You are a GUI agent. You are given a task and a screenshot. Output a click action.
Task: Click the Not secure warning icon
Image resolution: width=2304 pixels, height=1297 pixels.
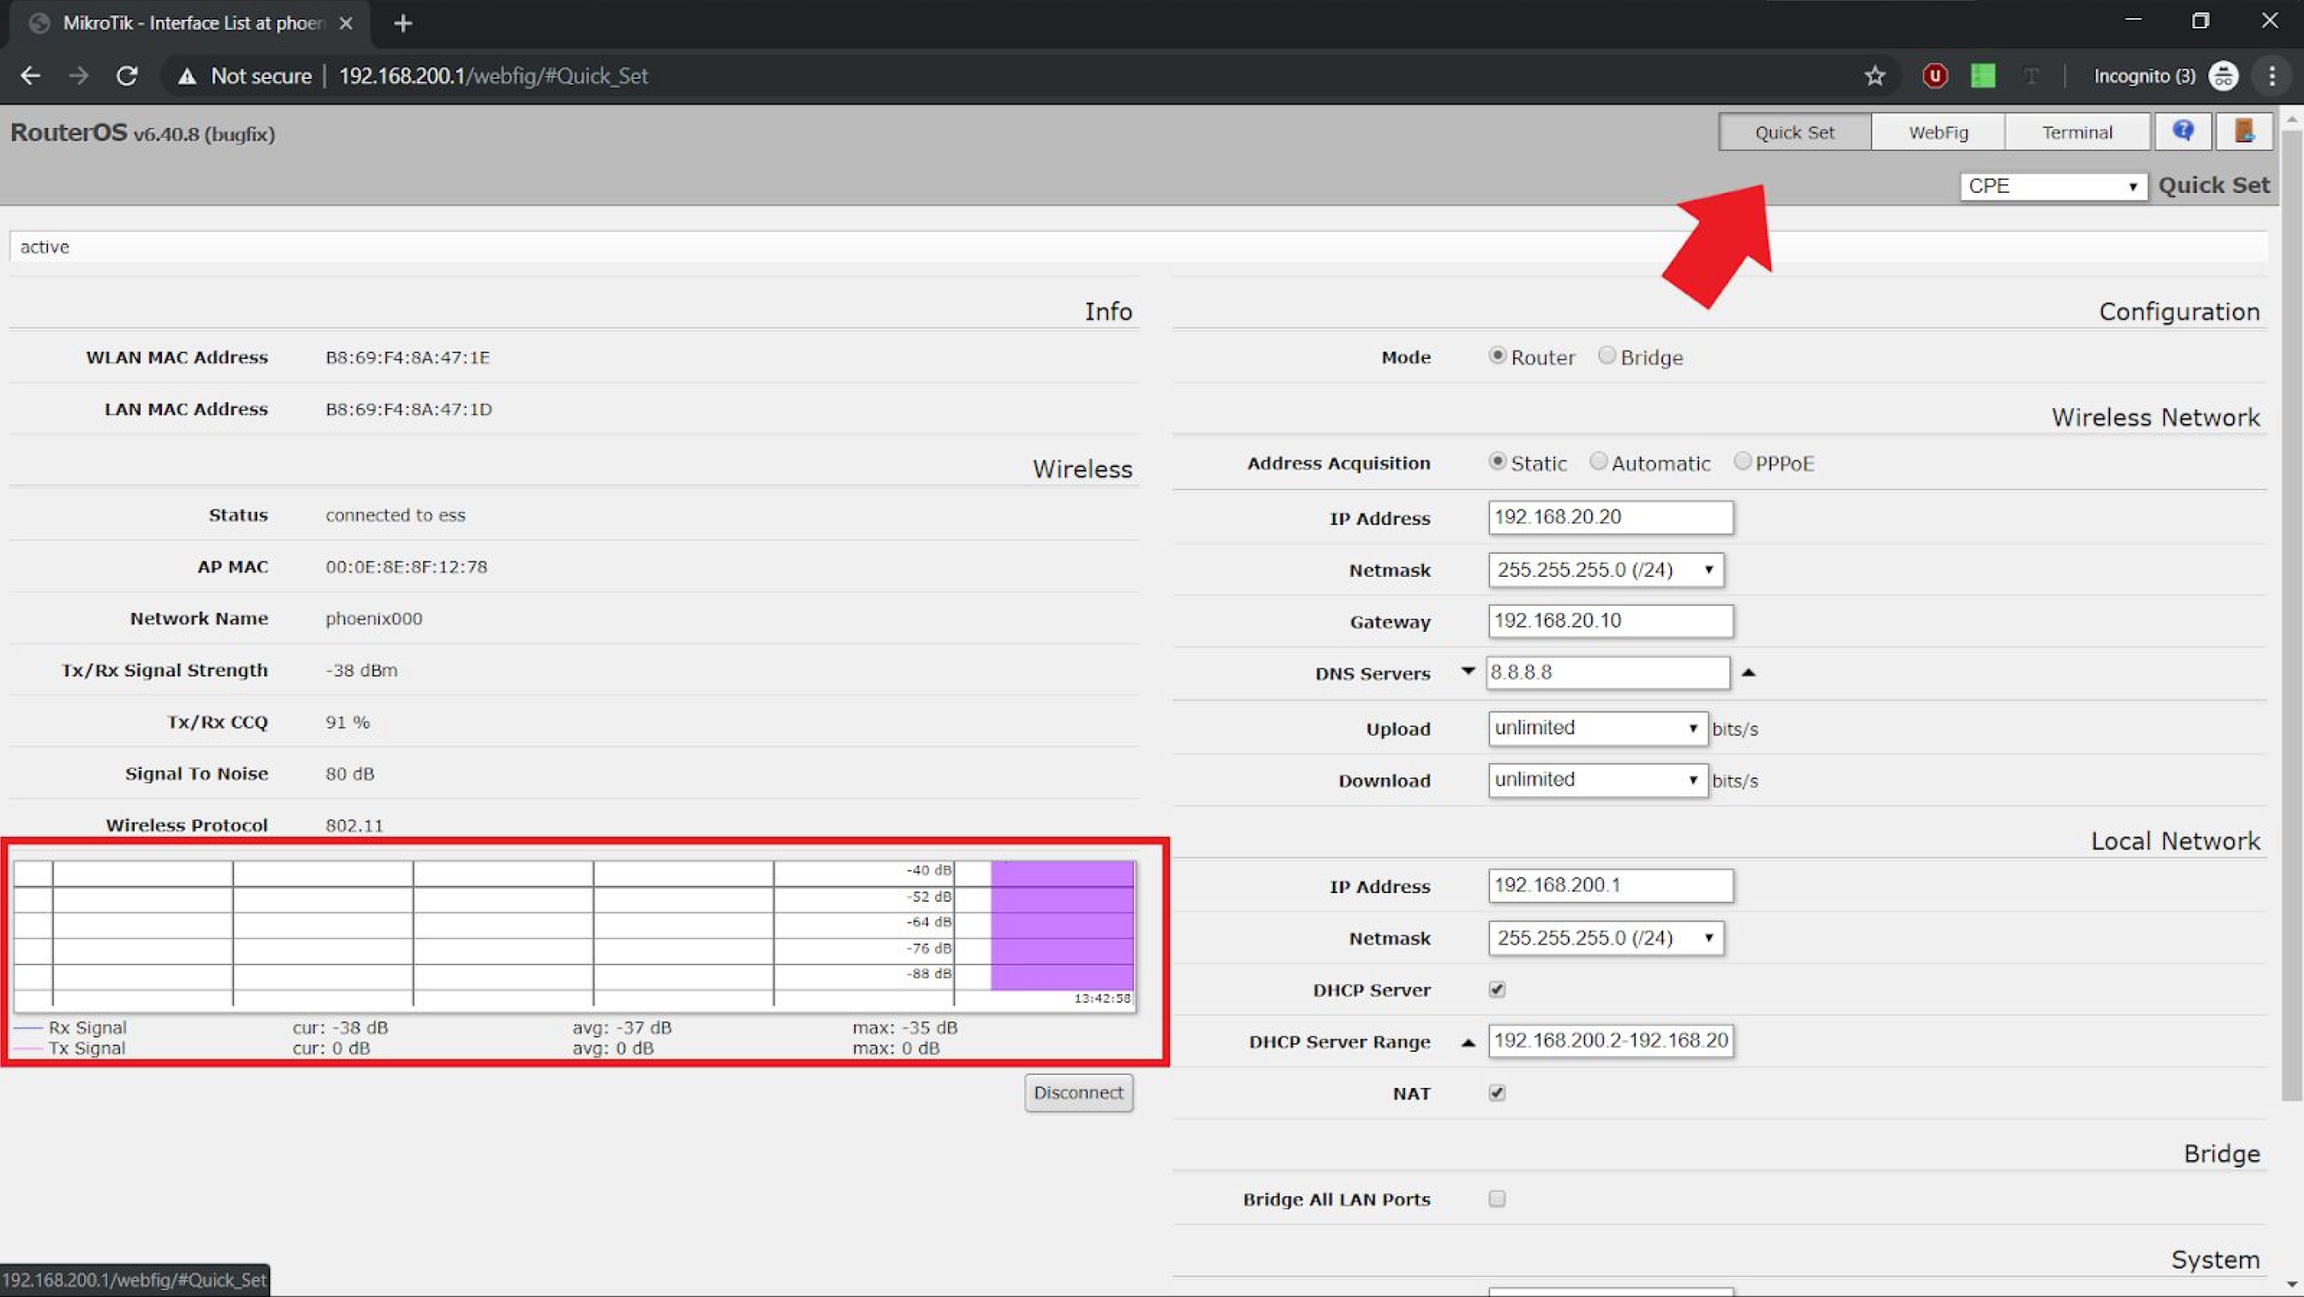point(186,76)
